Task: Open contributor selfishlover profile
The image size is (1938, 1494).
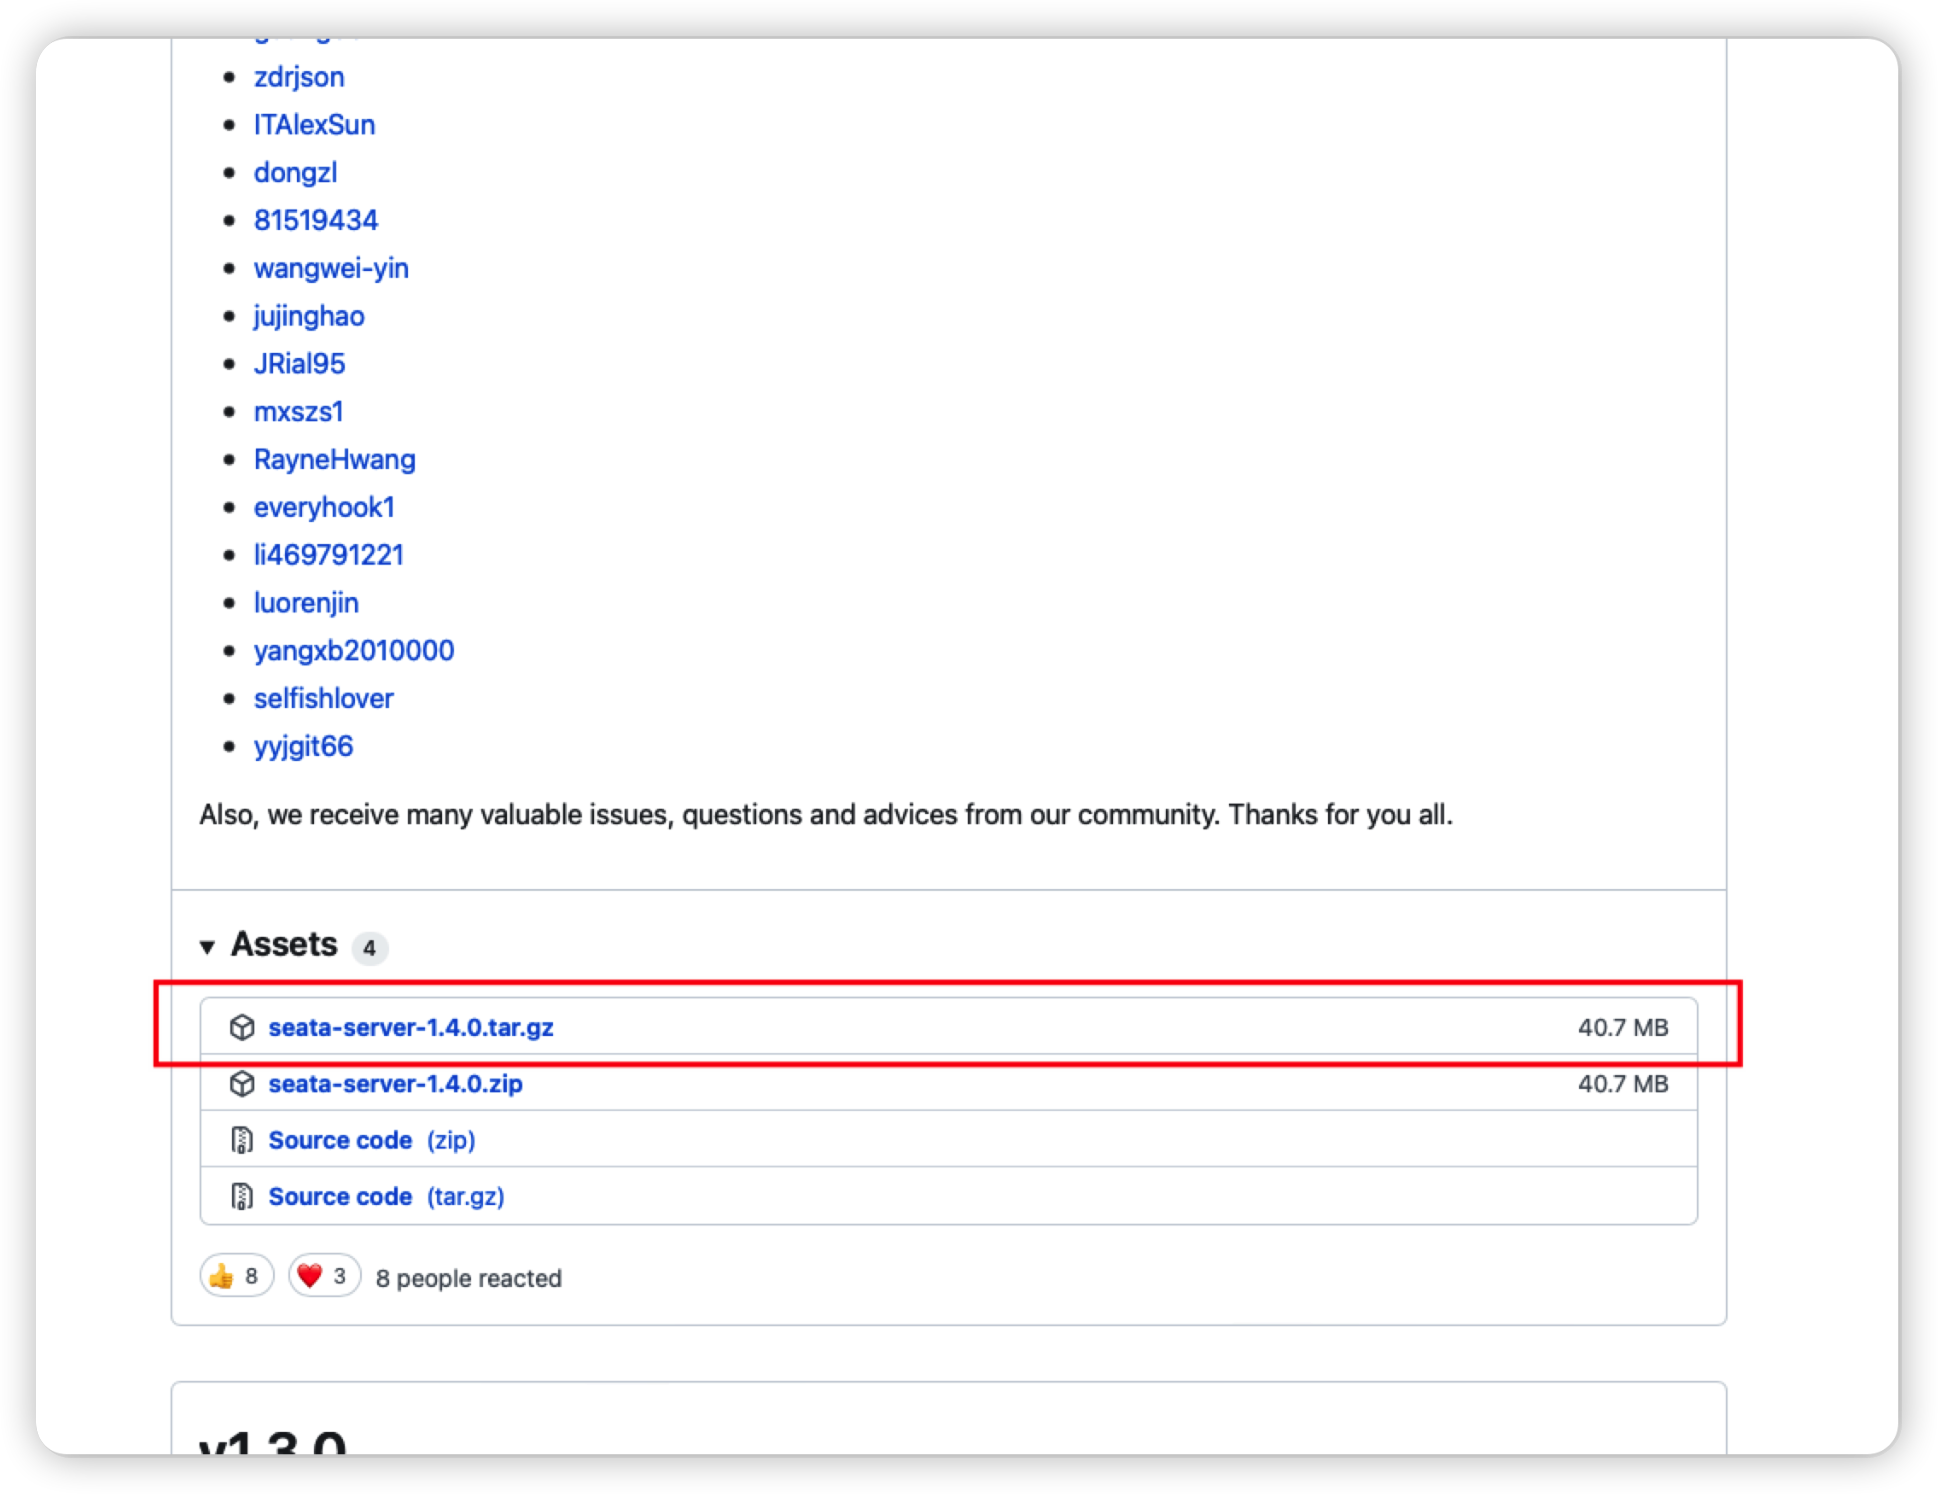Action: click(323, 699)
